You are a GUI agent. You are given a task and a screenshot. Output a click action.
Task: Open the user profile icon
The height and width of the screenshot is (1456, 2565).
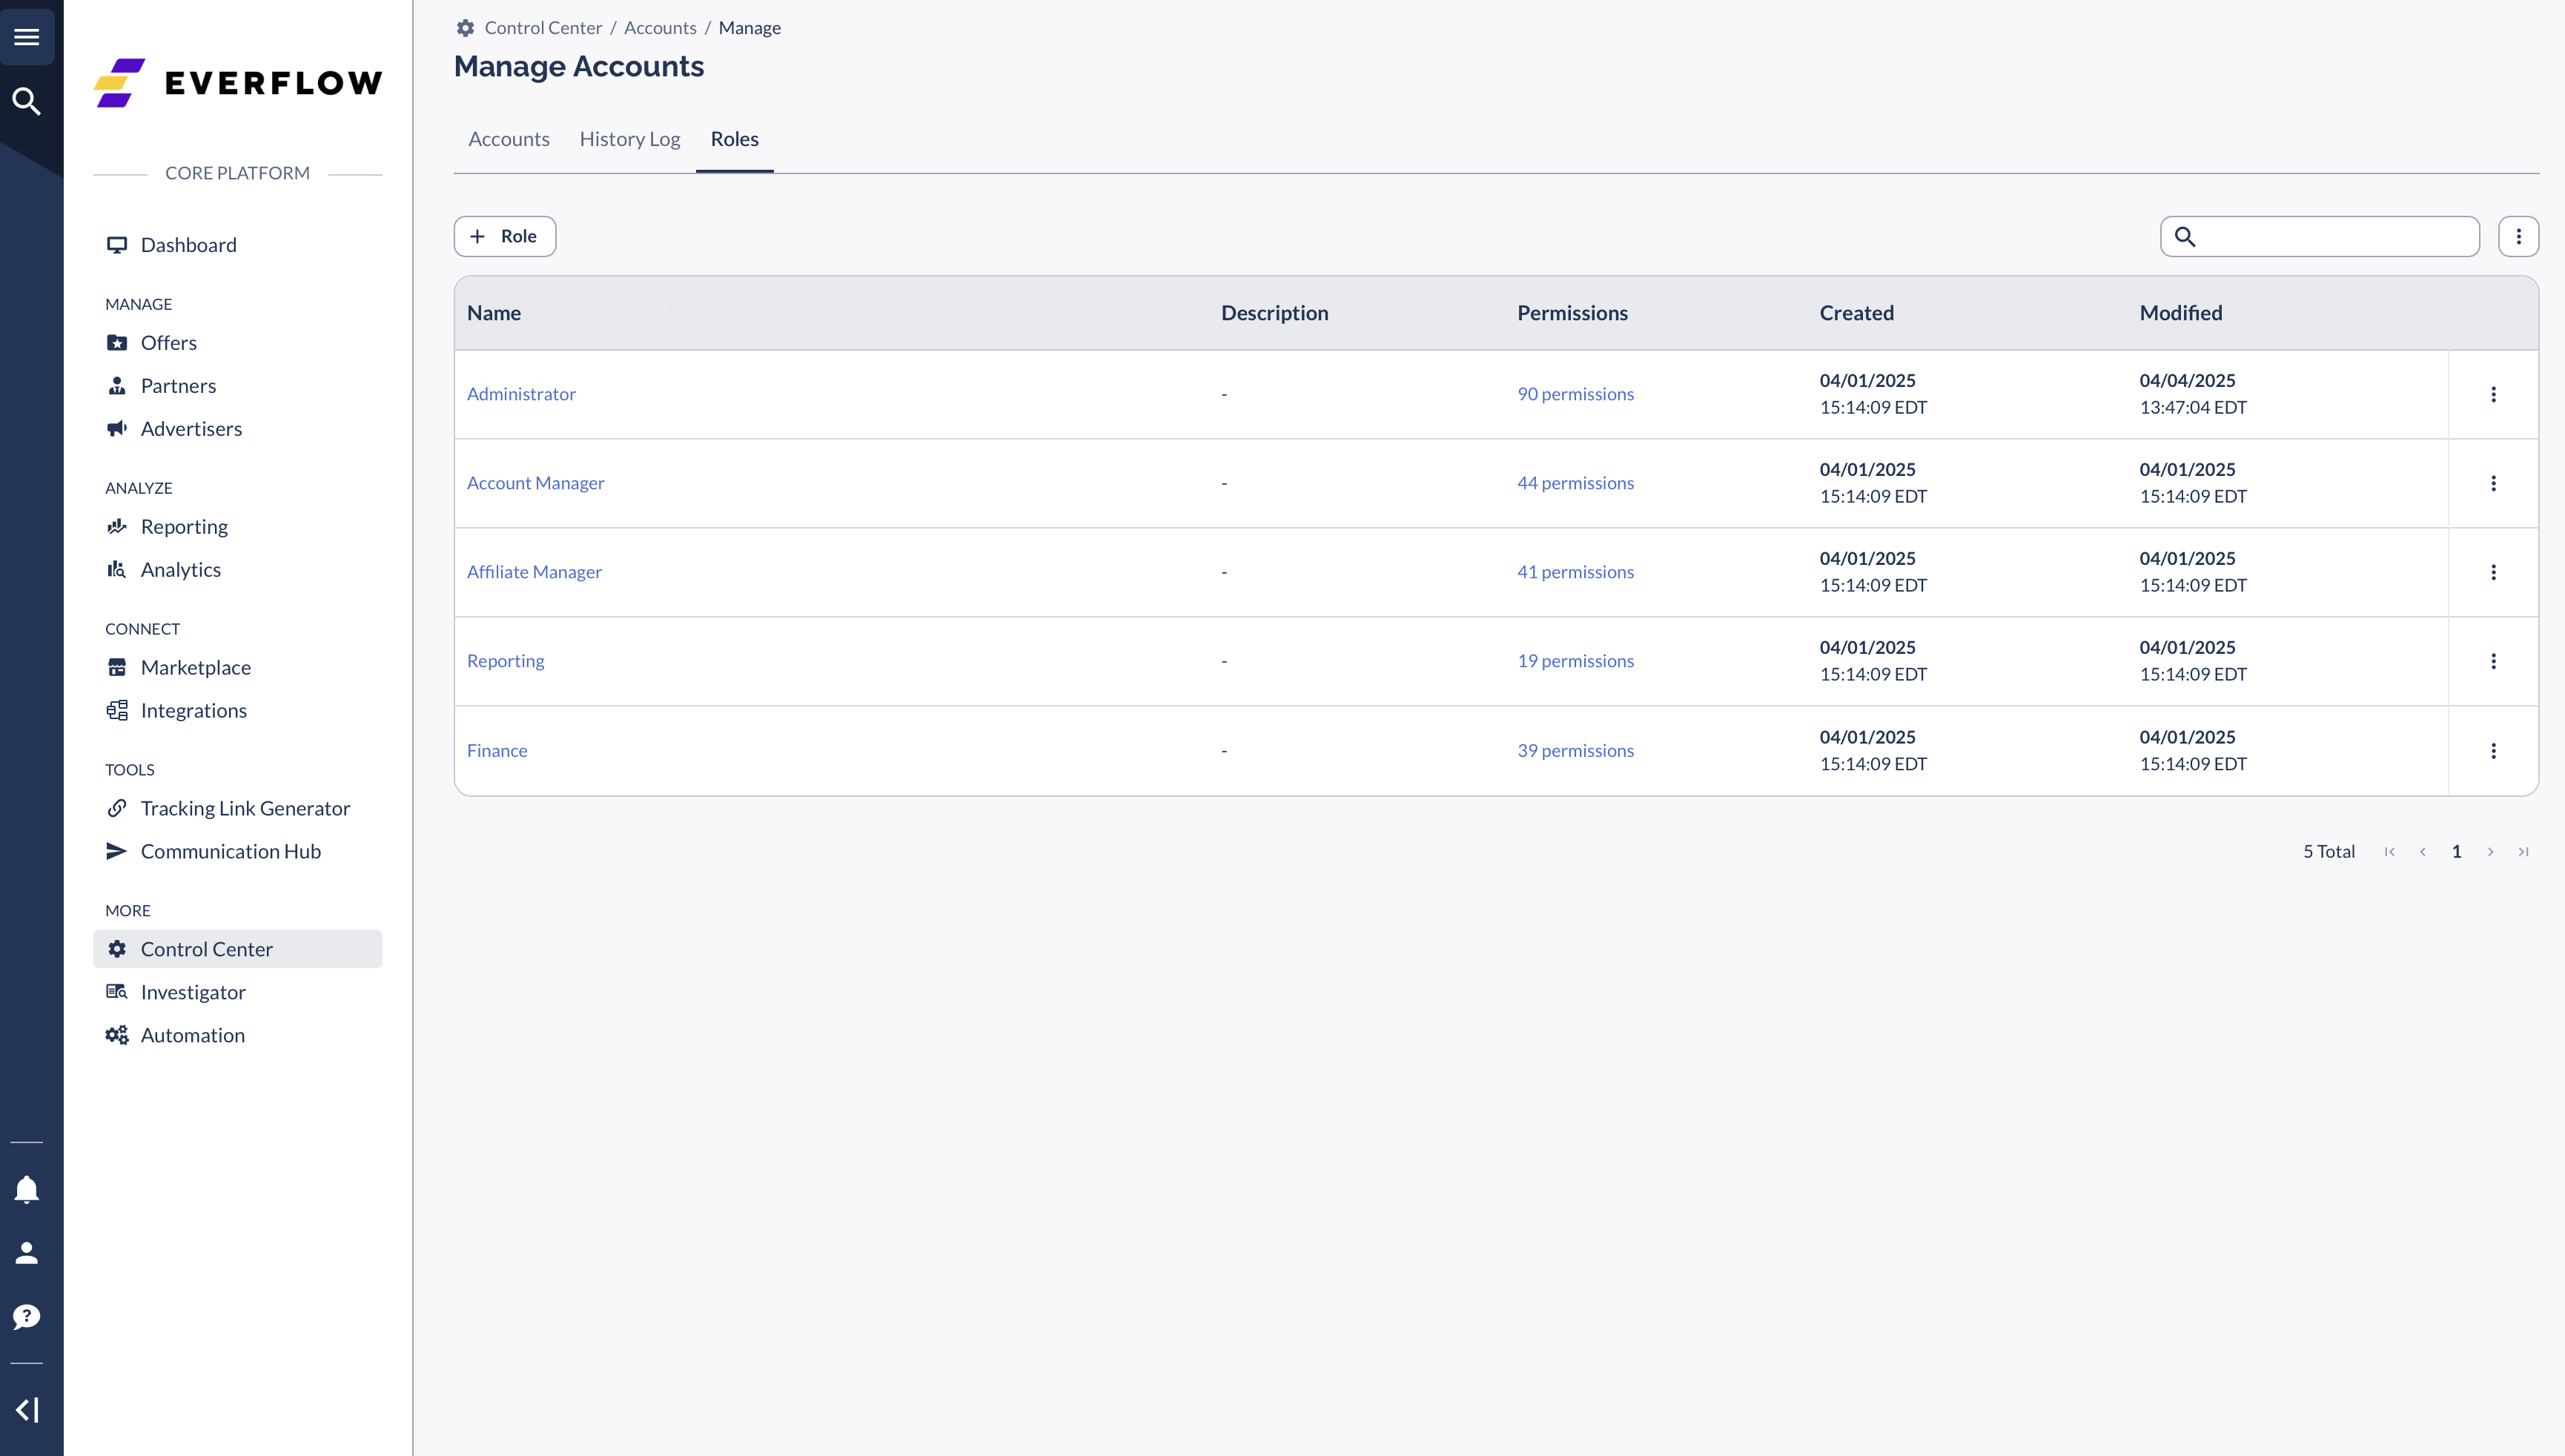point(27,1253)
